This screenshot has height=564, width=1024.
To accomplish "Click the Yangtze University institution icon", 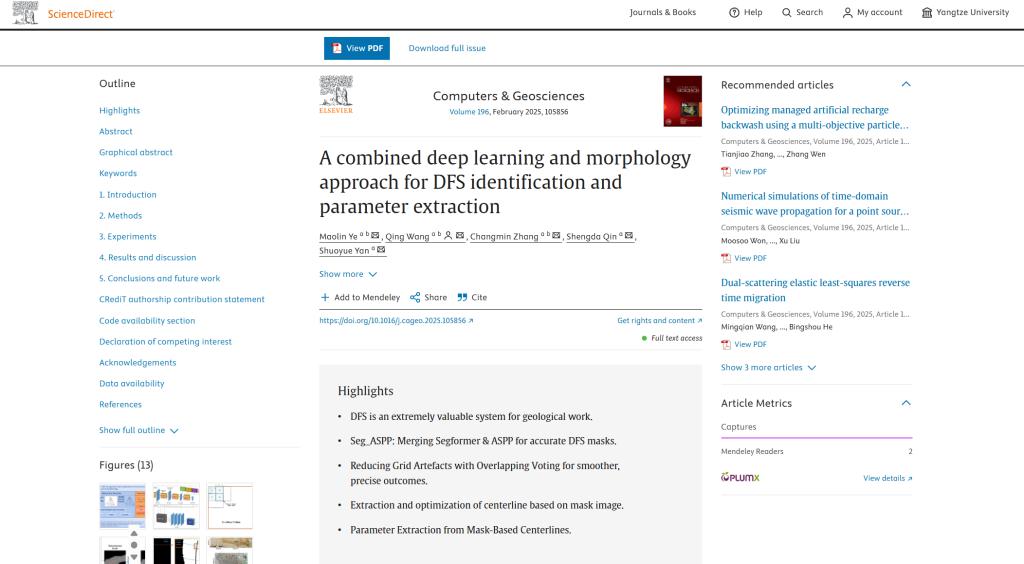I will [x=927, y=13].
